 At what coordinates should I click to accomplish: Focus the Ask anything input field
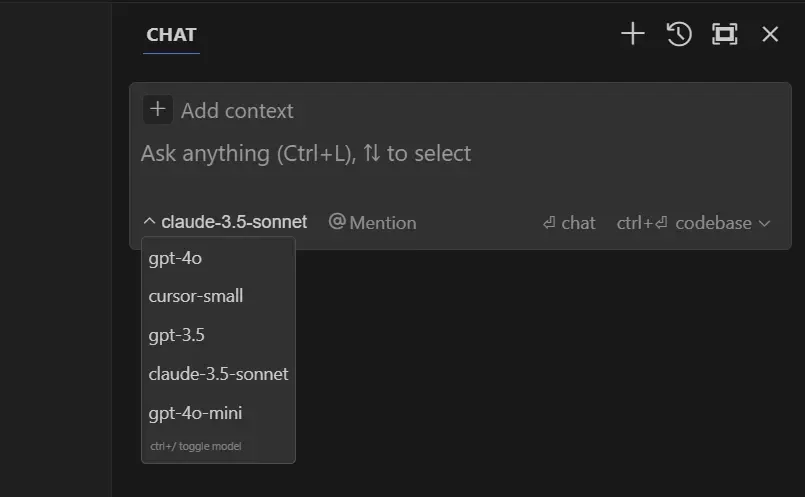[400, 154]
